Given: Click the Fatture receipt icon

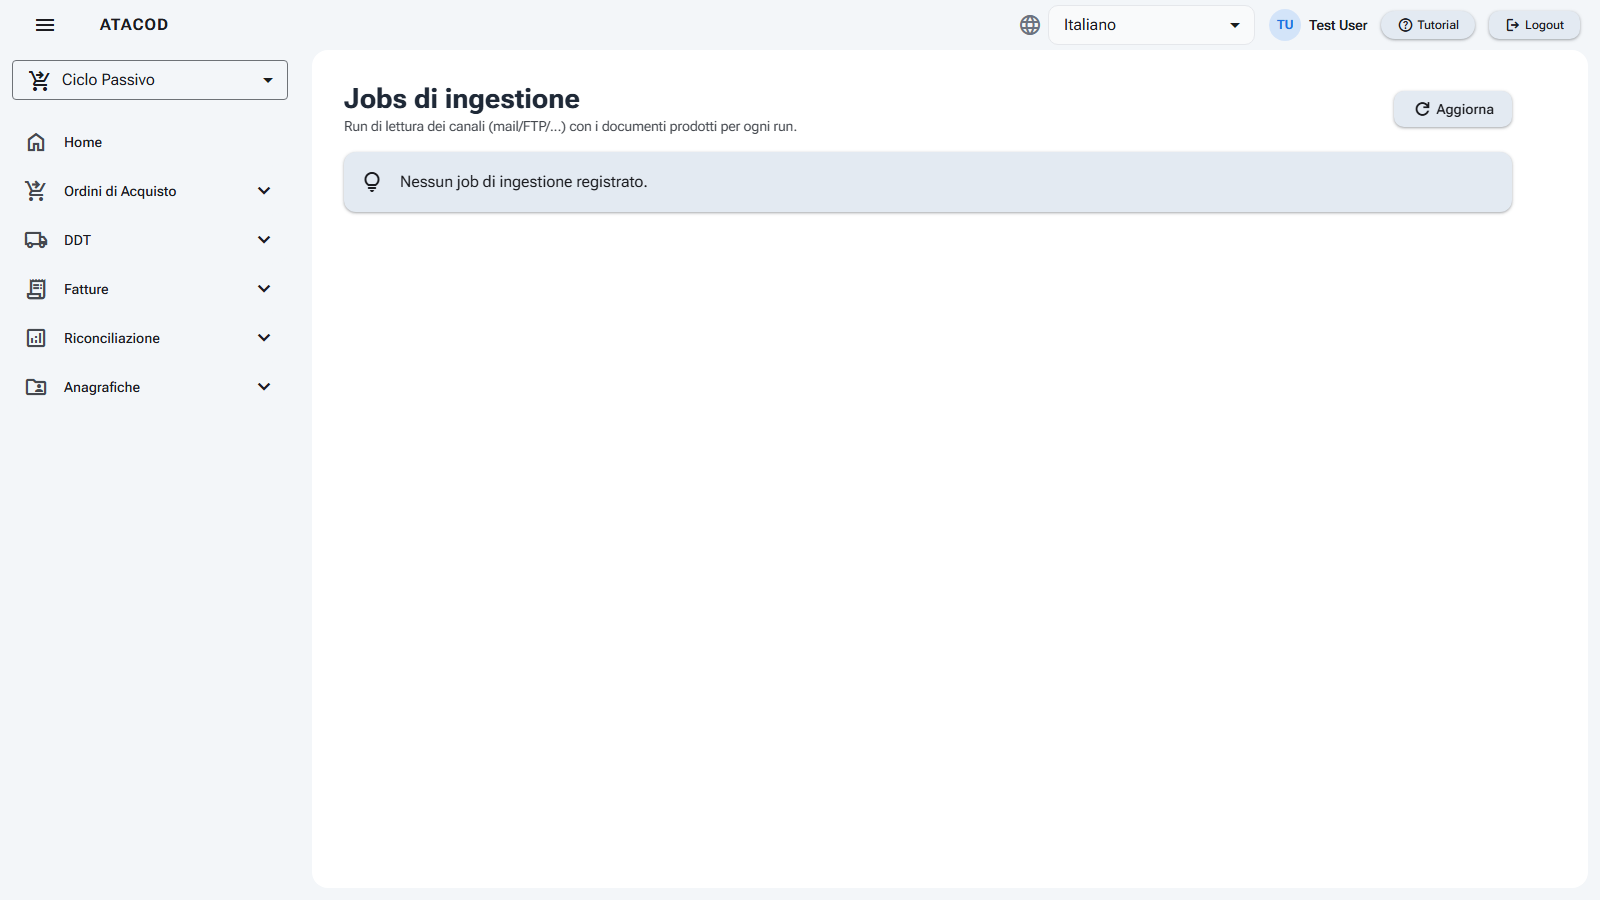Looking at the screenshot, I should (x=36, y=289).
